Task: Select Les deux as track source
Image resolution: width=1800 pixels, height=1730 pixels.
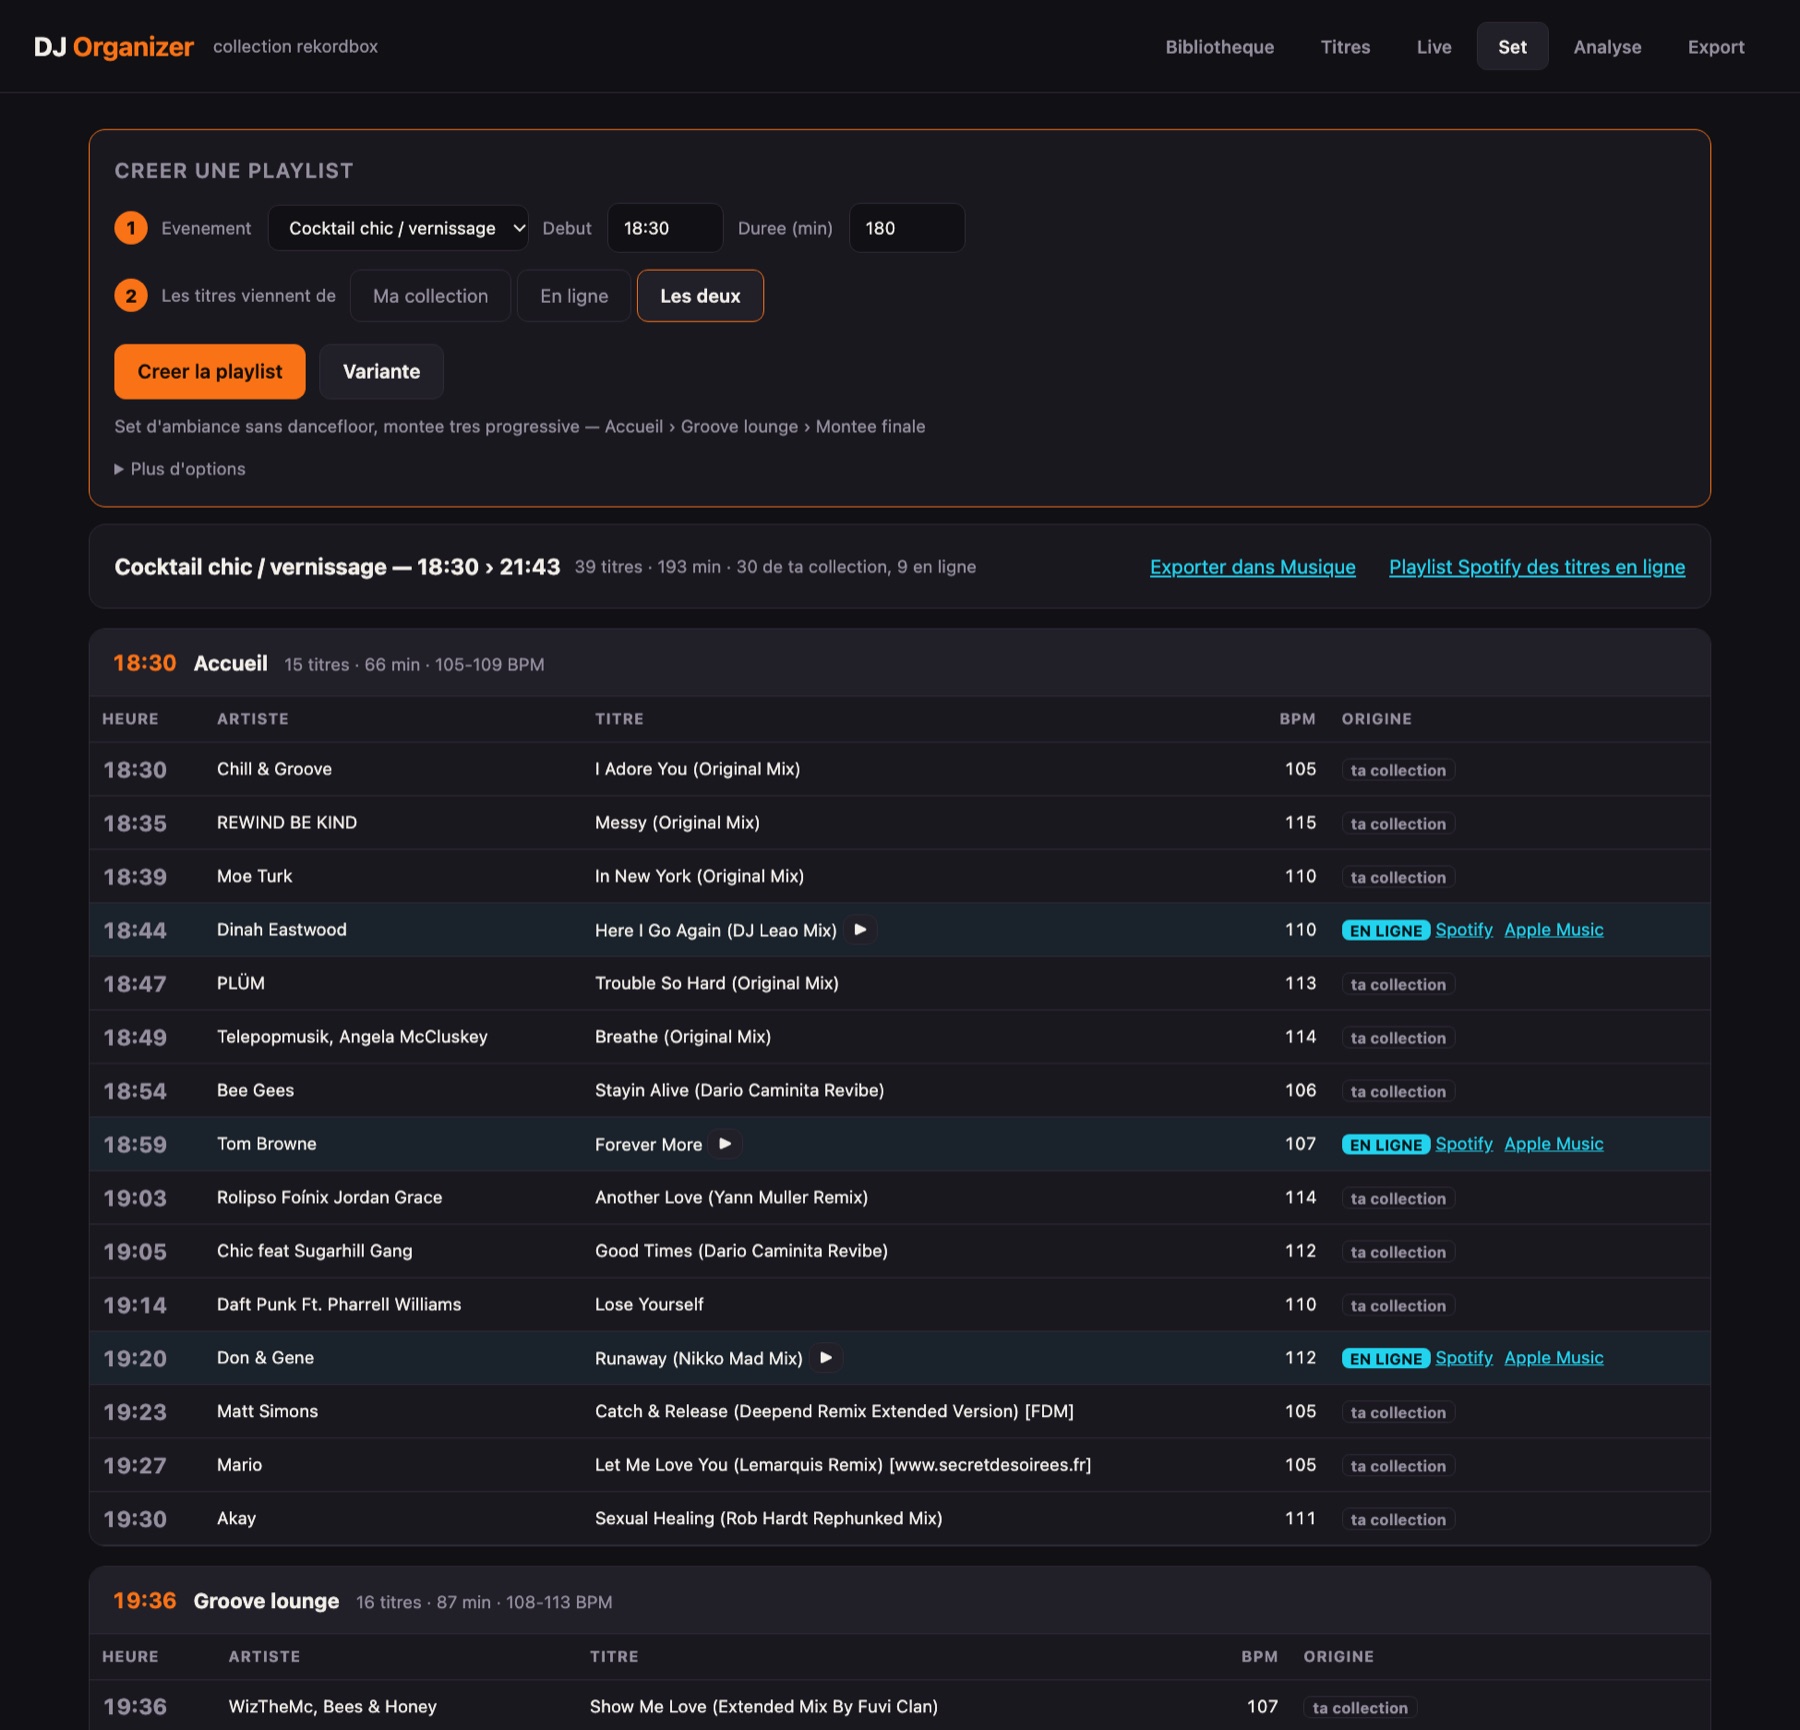Action: (x=700, y=296)
